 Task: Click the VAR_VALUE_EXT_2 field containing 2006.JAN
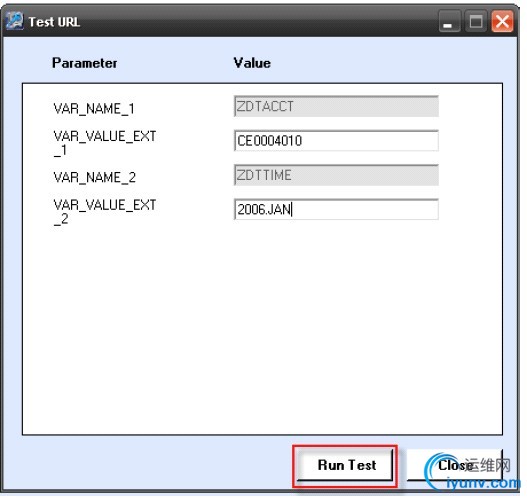[x=336, y=209]
